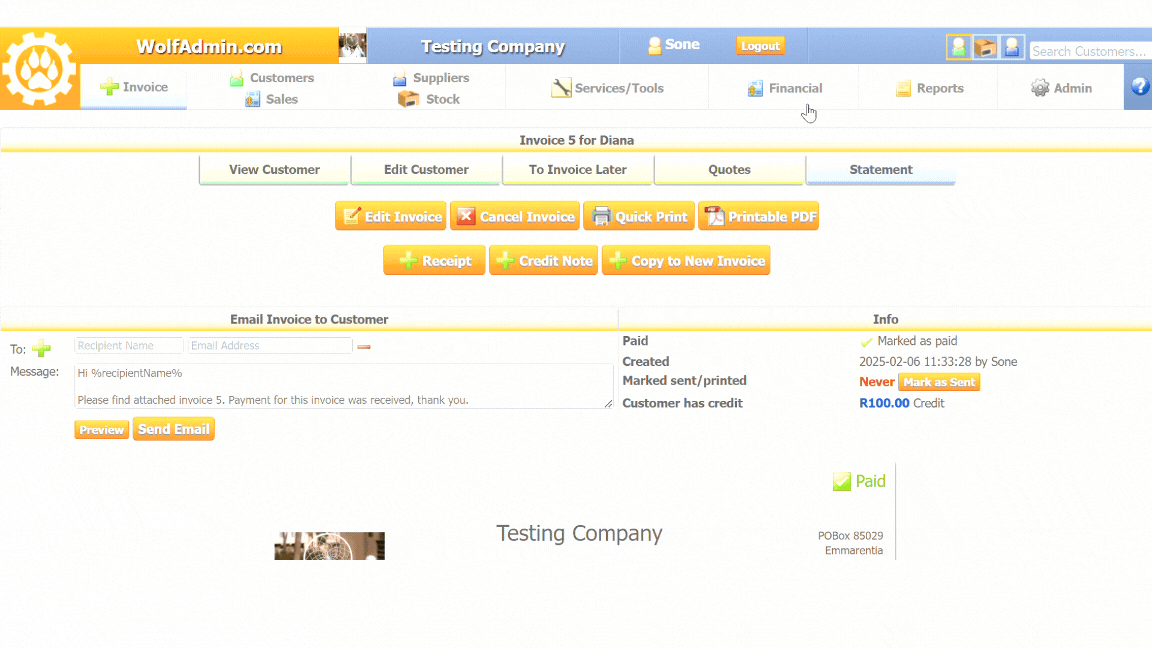
Task: Focus the Email Address field
Action: click(x=270, y=345)
